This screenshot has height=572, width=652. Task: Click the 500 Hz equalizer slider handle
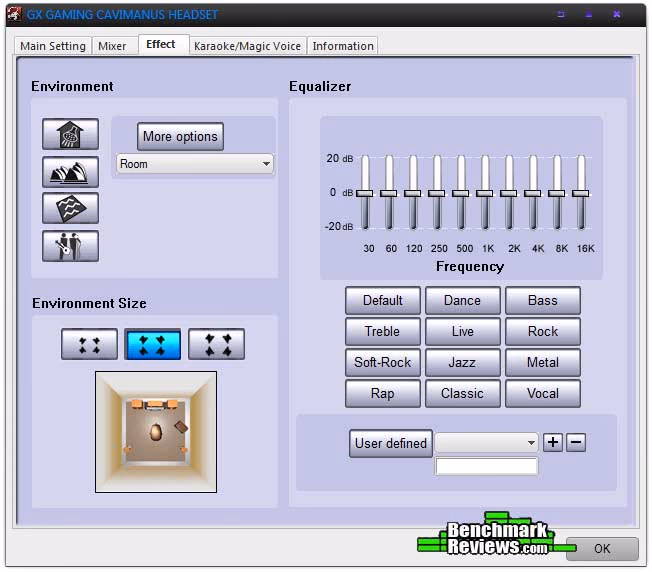pos(461,194)
